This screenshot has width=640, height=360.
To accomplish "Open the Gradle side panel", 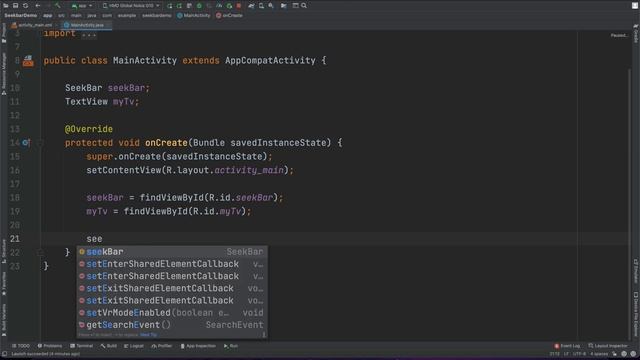I will [636, 33].
